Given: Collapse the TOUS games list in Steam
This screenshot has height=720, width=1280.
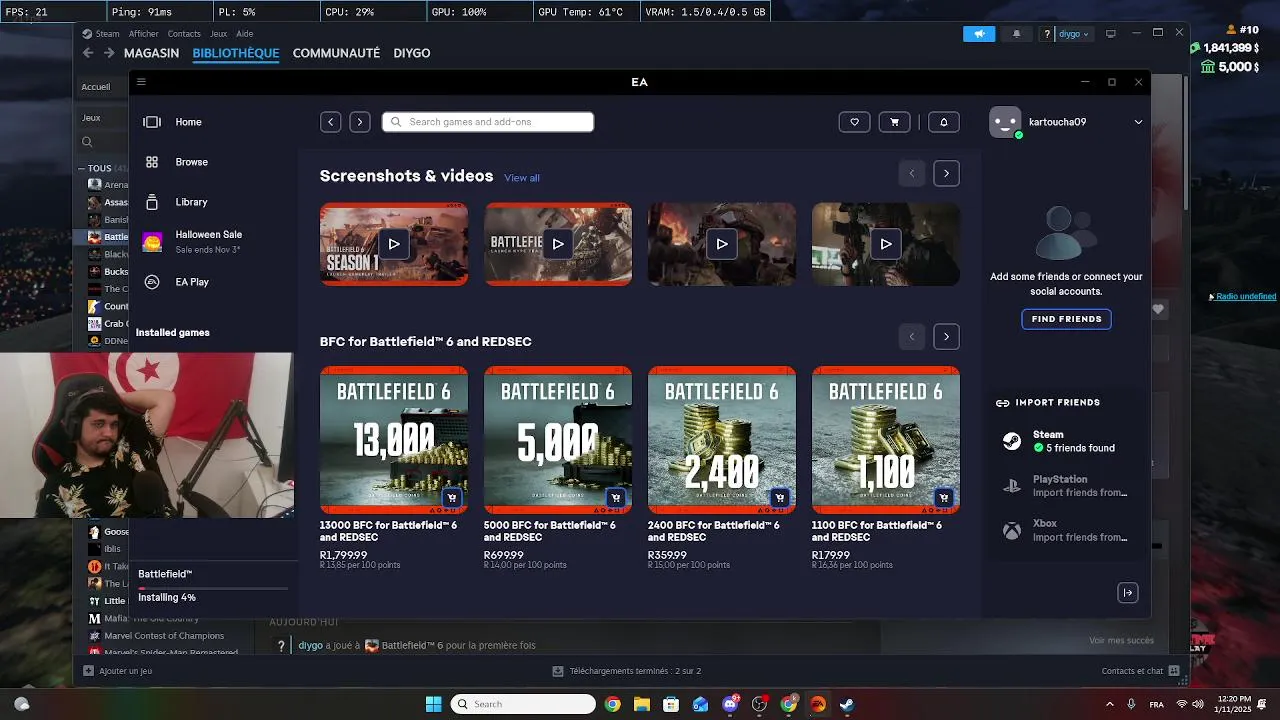Looking at the screenshot, I should point(83,169).
